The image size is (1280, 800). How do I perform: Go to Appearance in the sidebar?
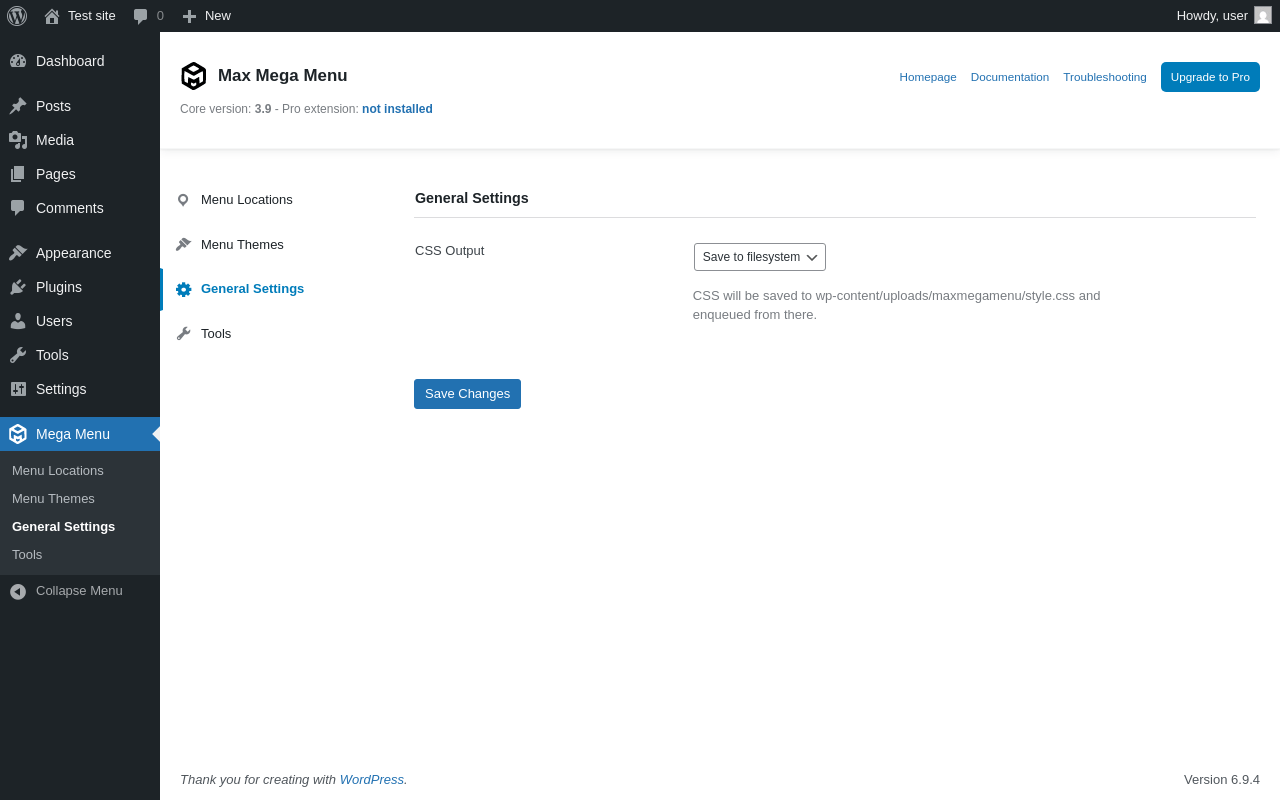(x=73, y=253)
